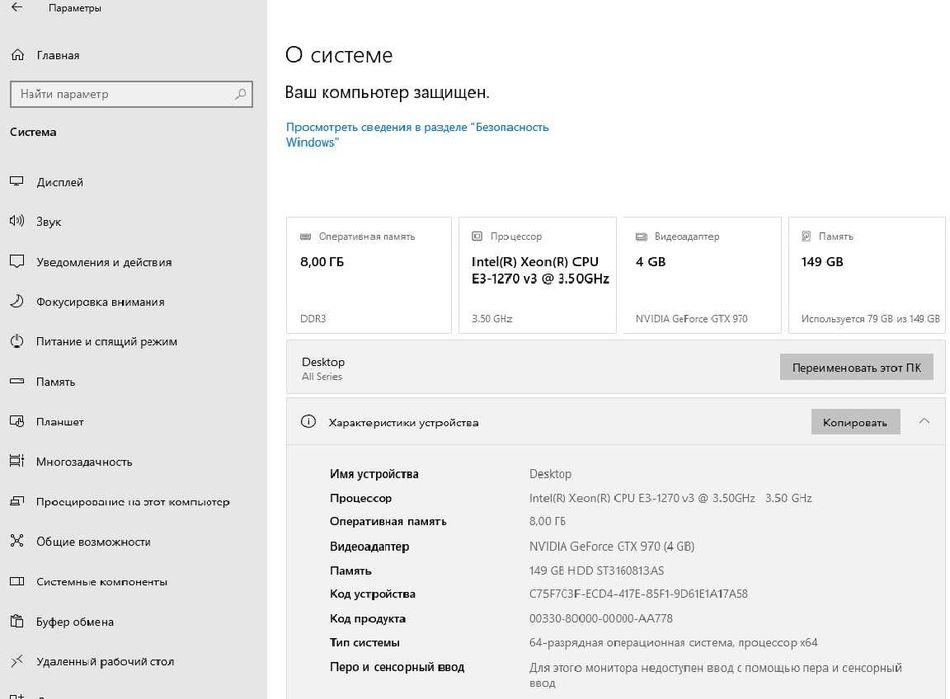Screen dimensions: 950x699
Task: Select the Звук speaker icon
Action: click(x=17, y=221)
